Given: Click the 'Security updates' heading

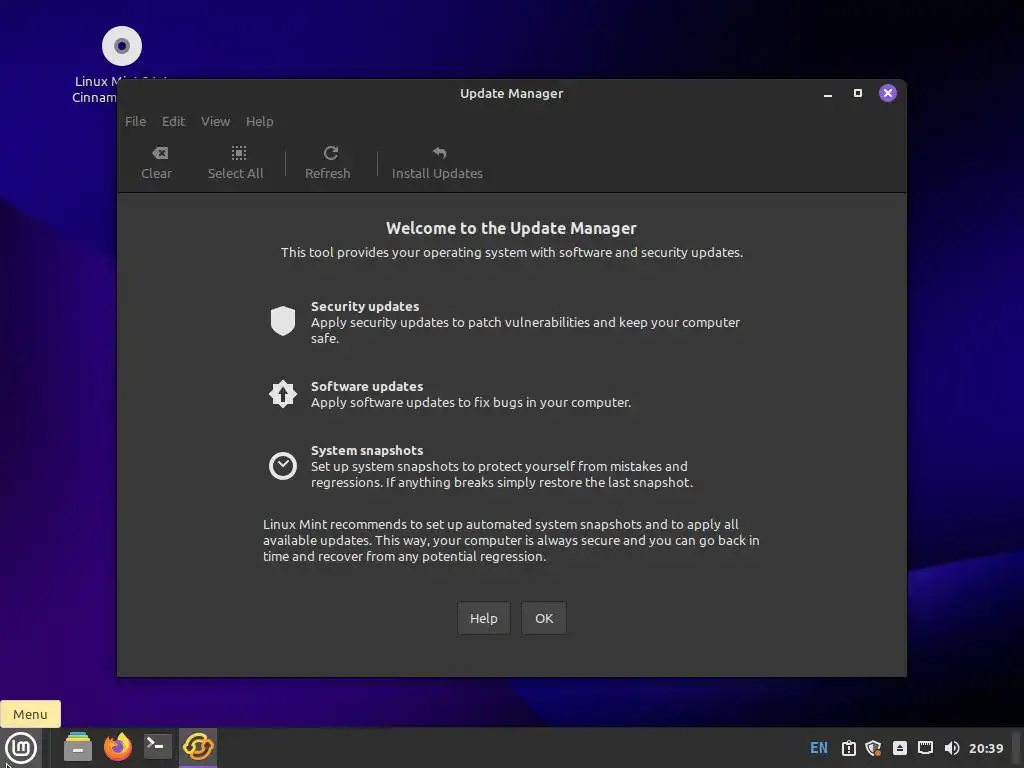Looking at the screenshot, I should pyautogui.click(x=364, y=306).
